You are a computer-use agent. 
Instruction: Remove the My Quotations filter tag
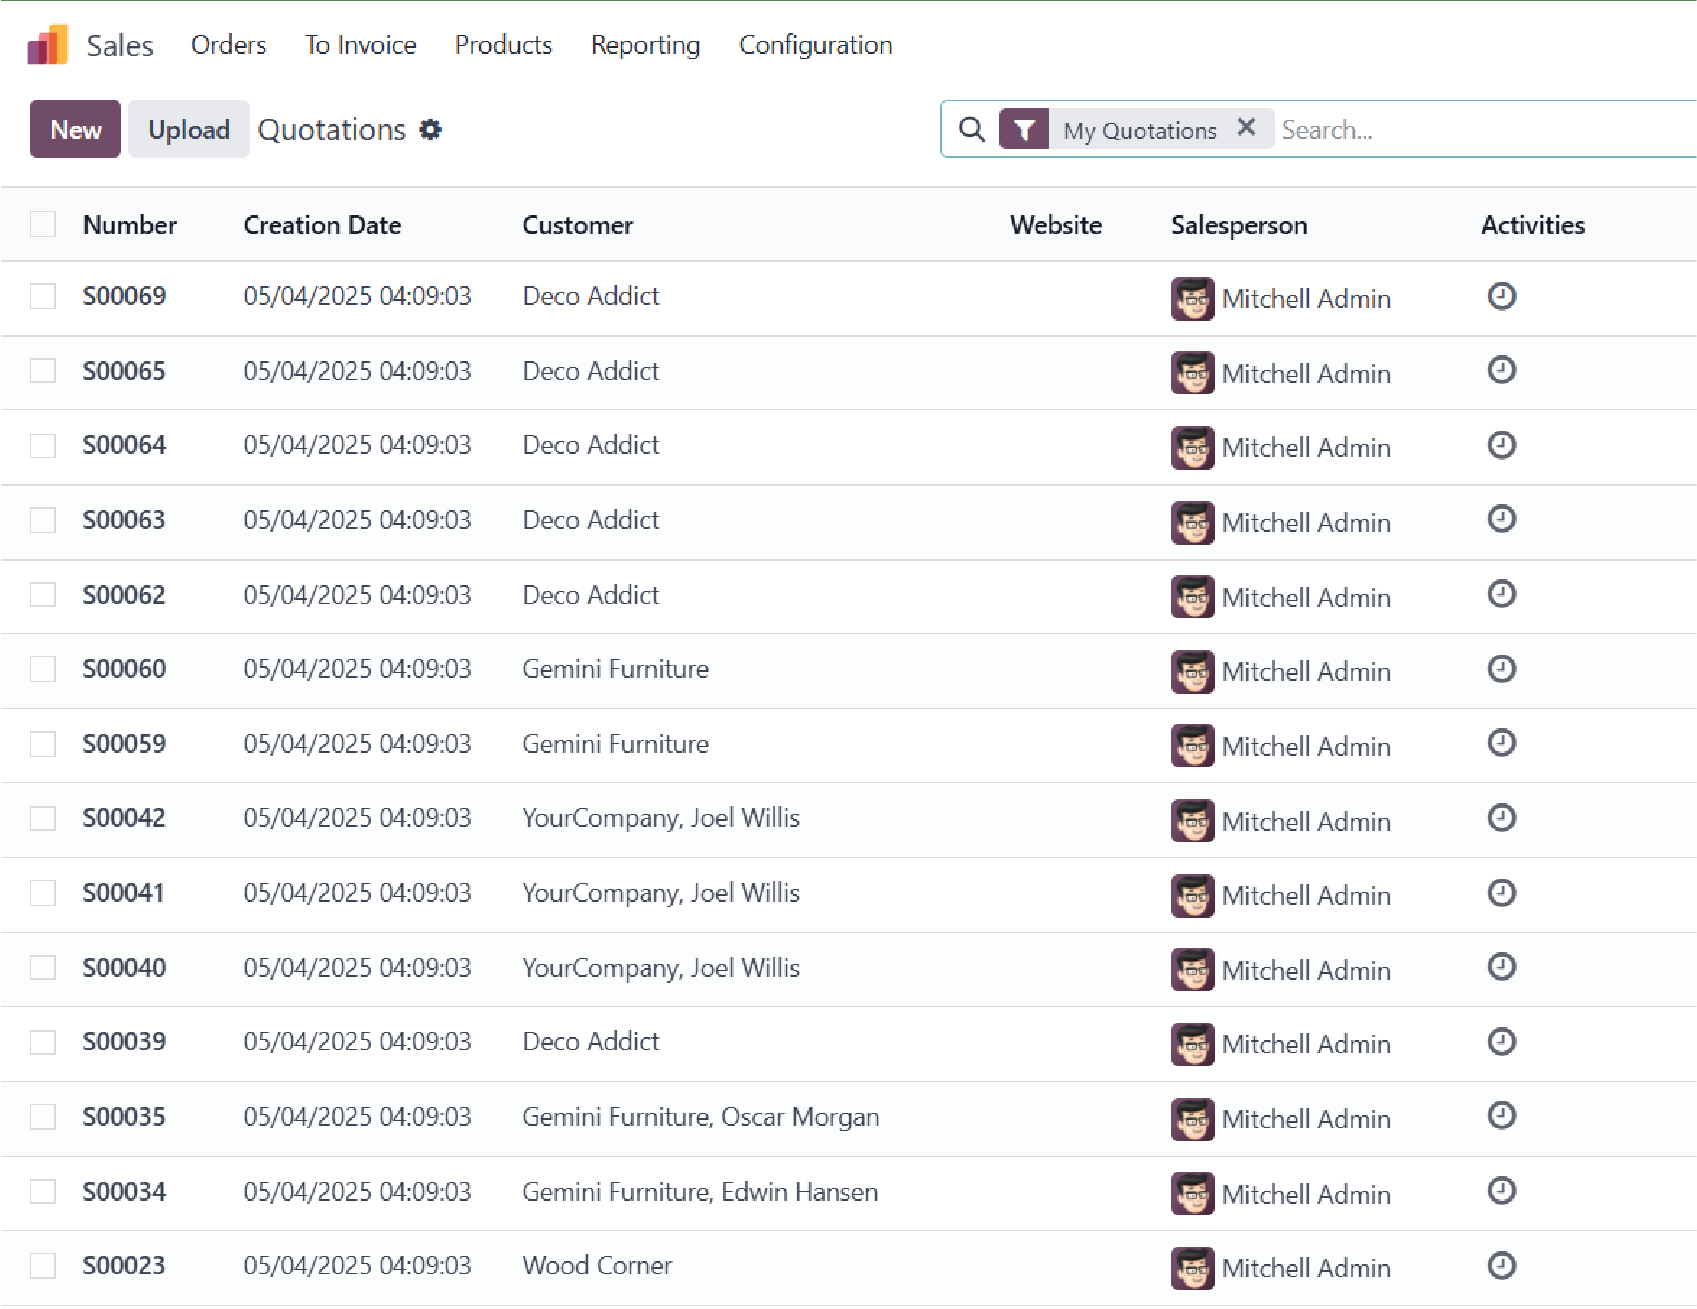click(x=1246, y=128)
